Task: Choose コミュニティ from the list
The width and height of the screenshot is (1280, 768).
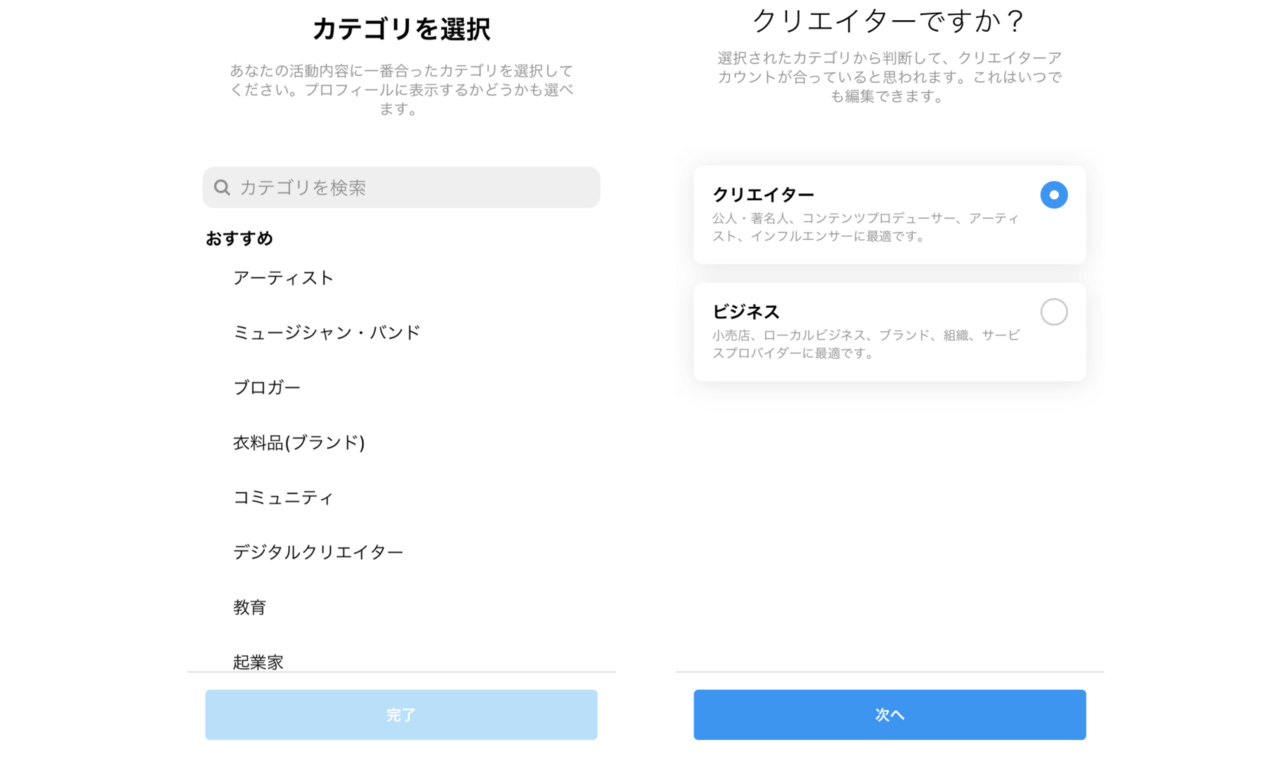Action: [283, 498]
